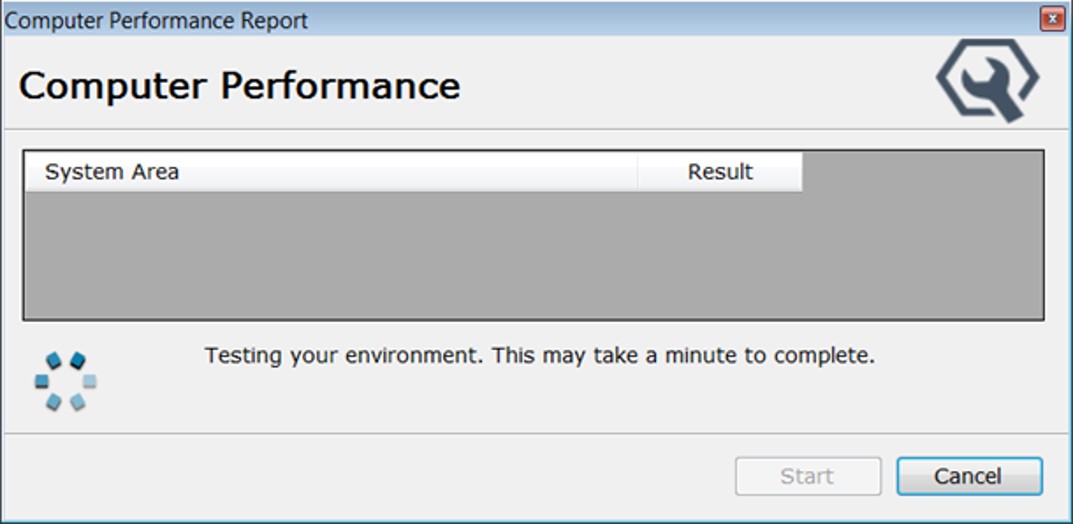Click inside the empty gray results list

(532, 255)
